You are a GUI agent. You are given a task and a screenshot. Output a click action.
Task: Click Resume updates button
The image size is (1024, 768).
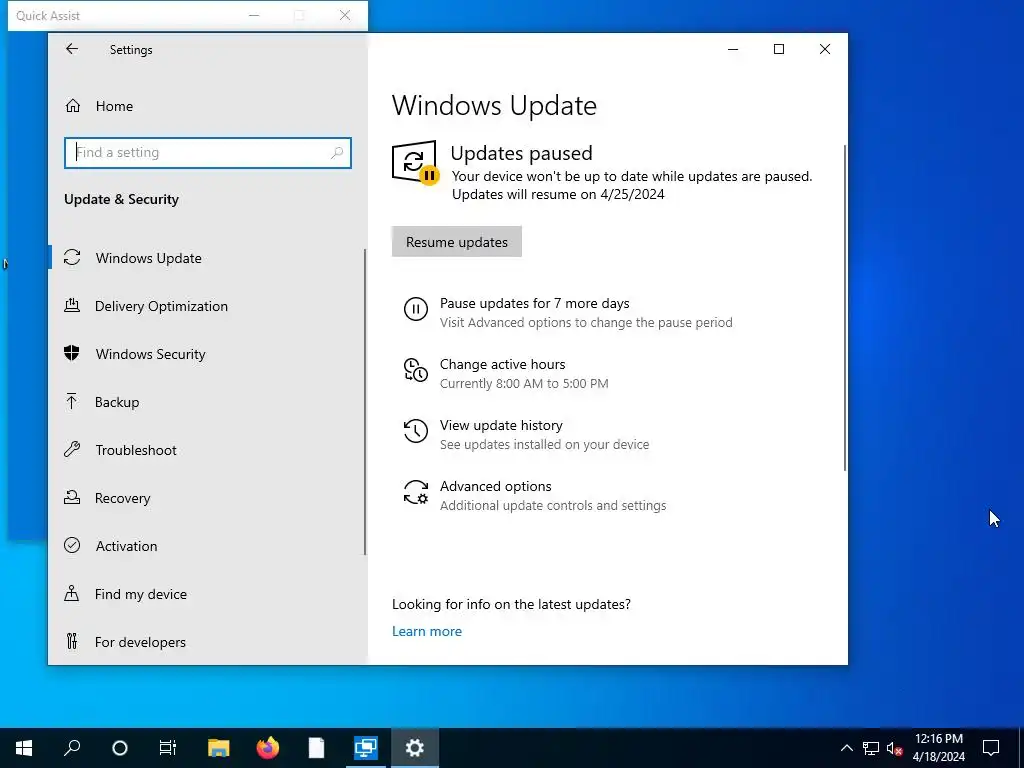click(x=456, y=242)
